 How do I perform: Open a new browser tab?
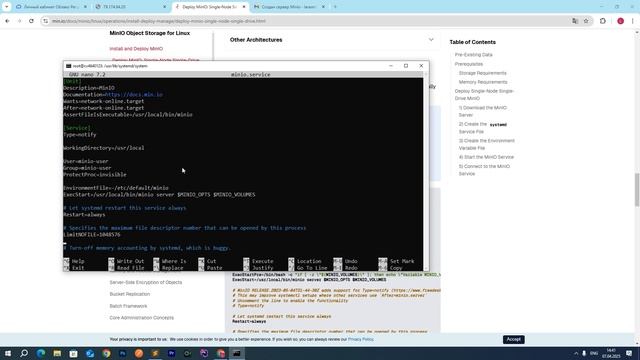coord(335,7)
